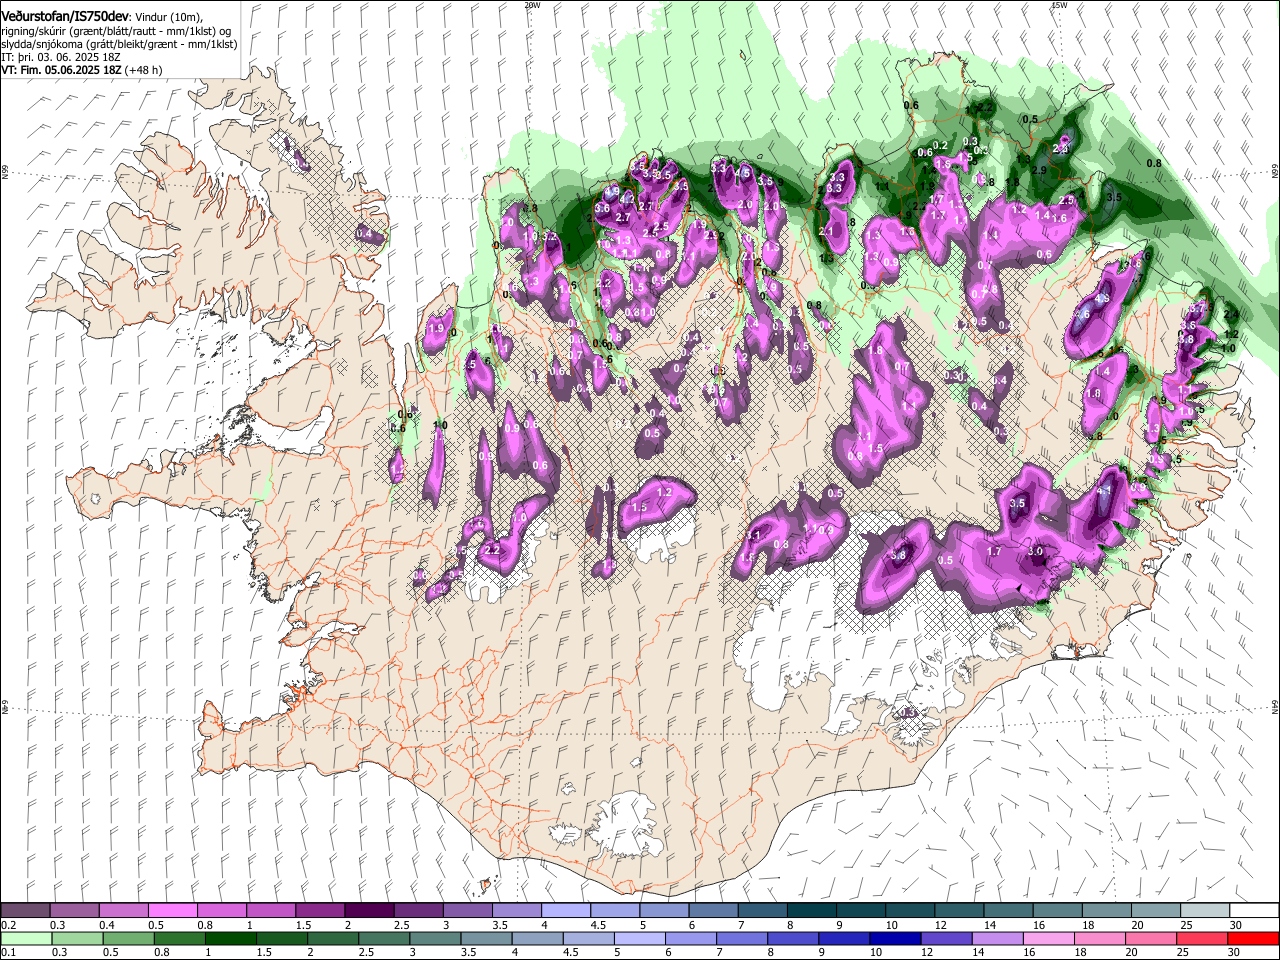The image size is (1280, 960).
Task: Pick the pale green swatch between 0.1 and 0.3, lower scale
Action: coord(26,938)
